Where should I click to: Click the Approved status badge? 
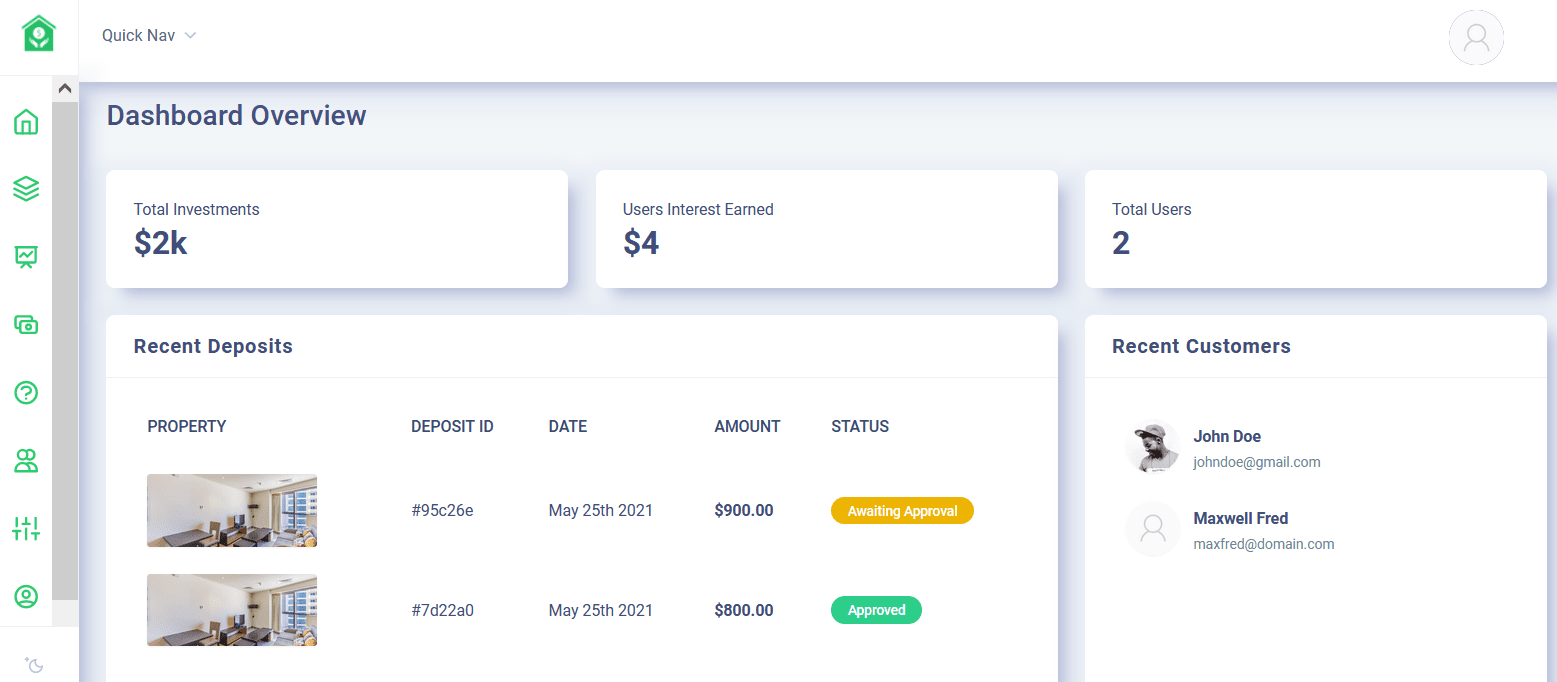pyautogui.click(x=876, y=610)
